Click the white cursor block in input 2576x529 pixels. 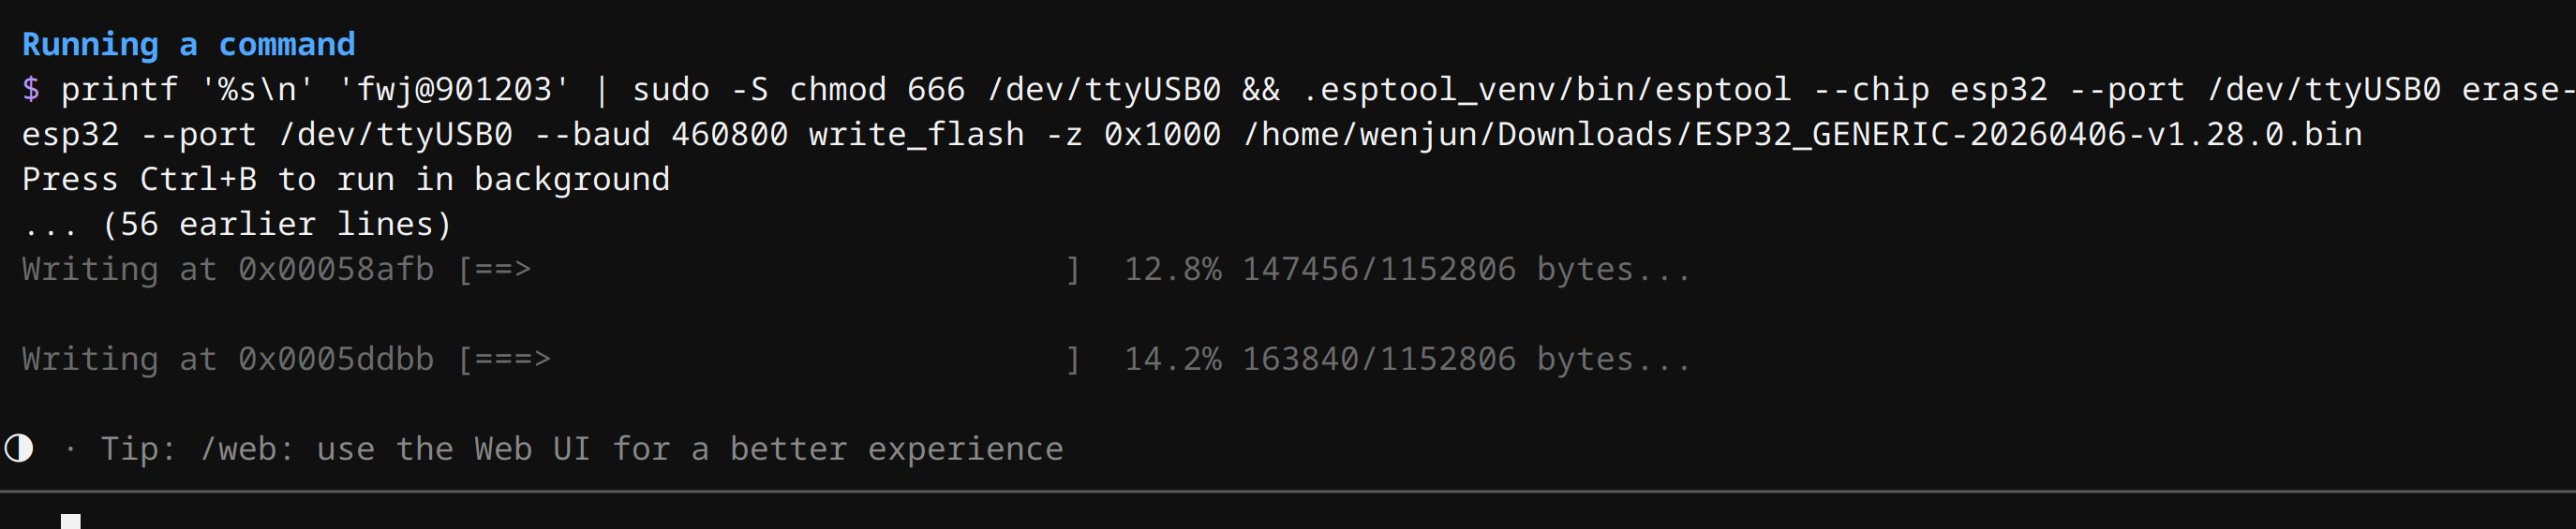pyautogui.click(x=70, y=521)
